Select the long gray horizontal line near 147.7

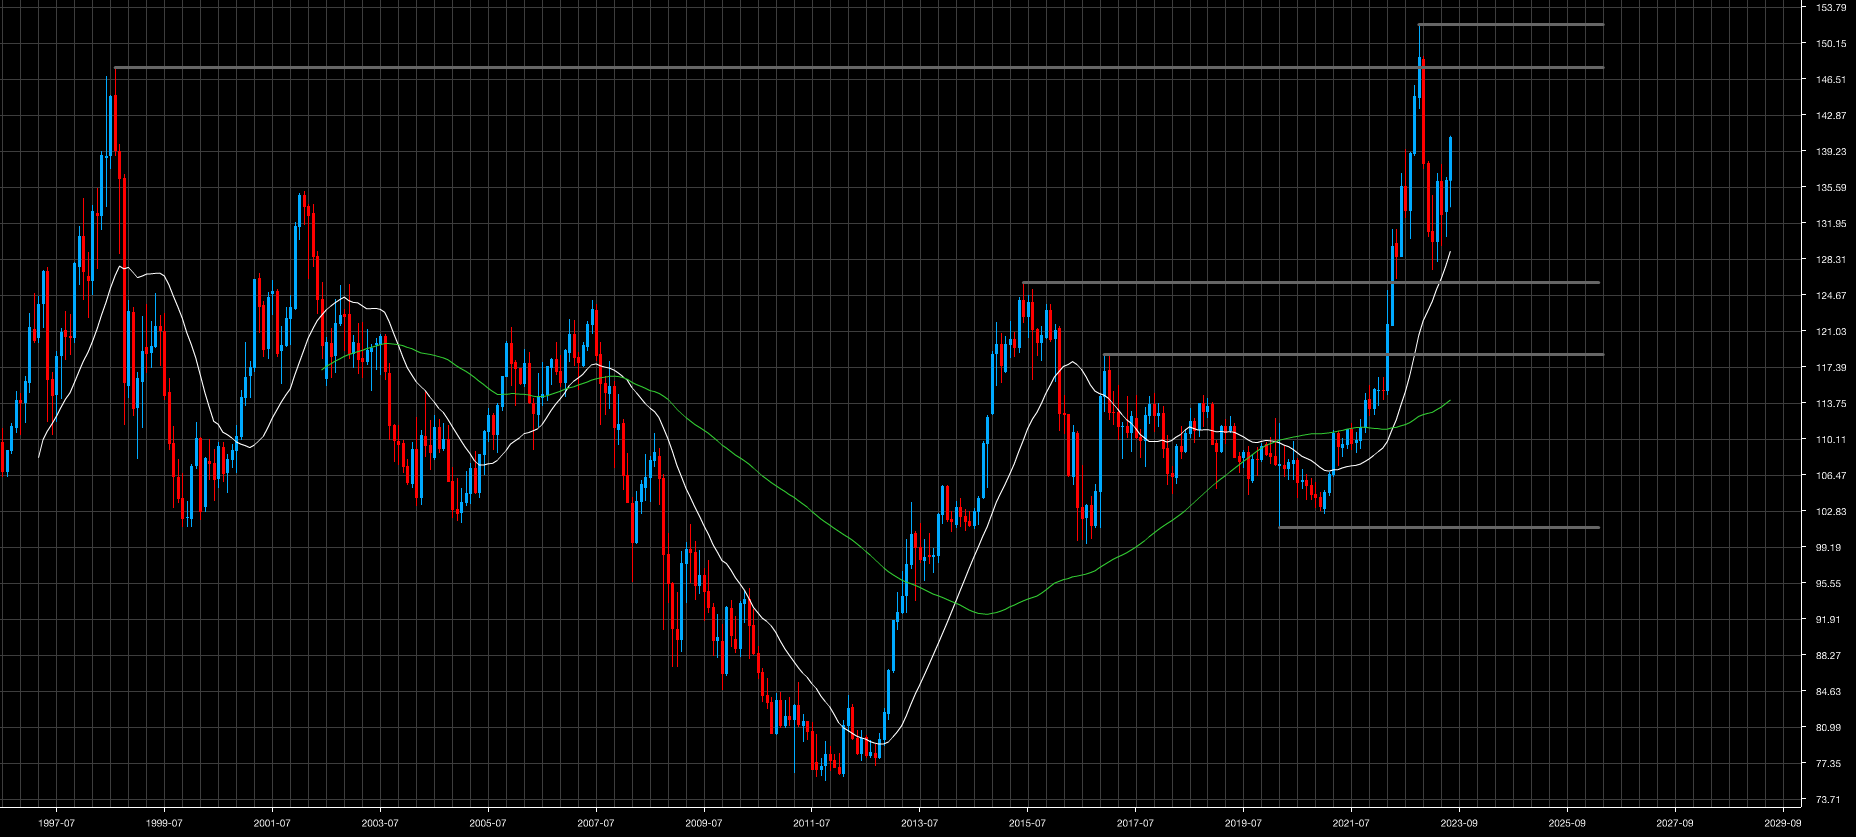click(859, 67)
